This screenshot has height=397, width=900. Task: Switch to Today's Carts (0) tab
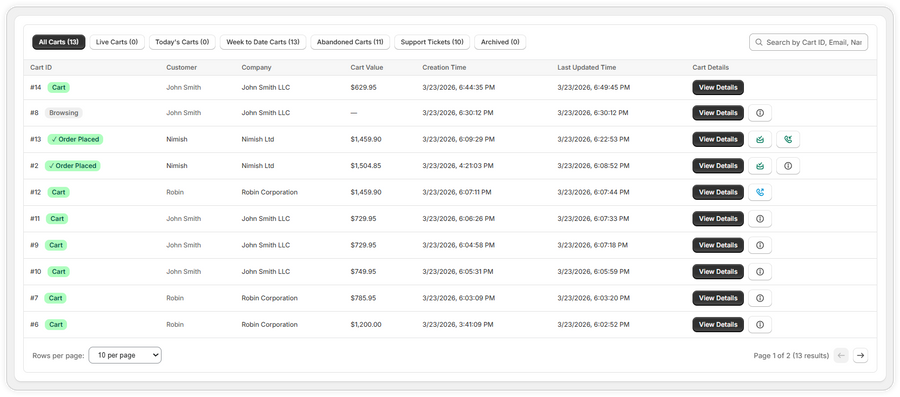pos(183,42)
